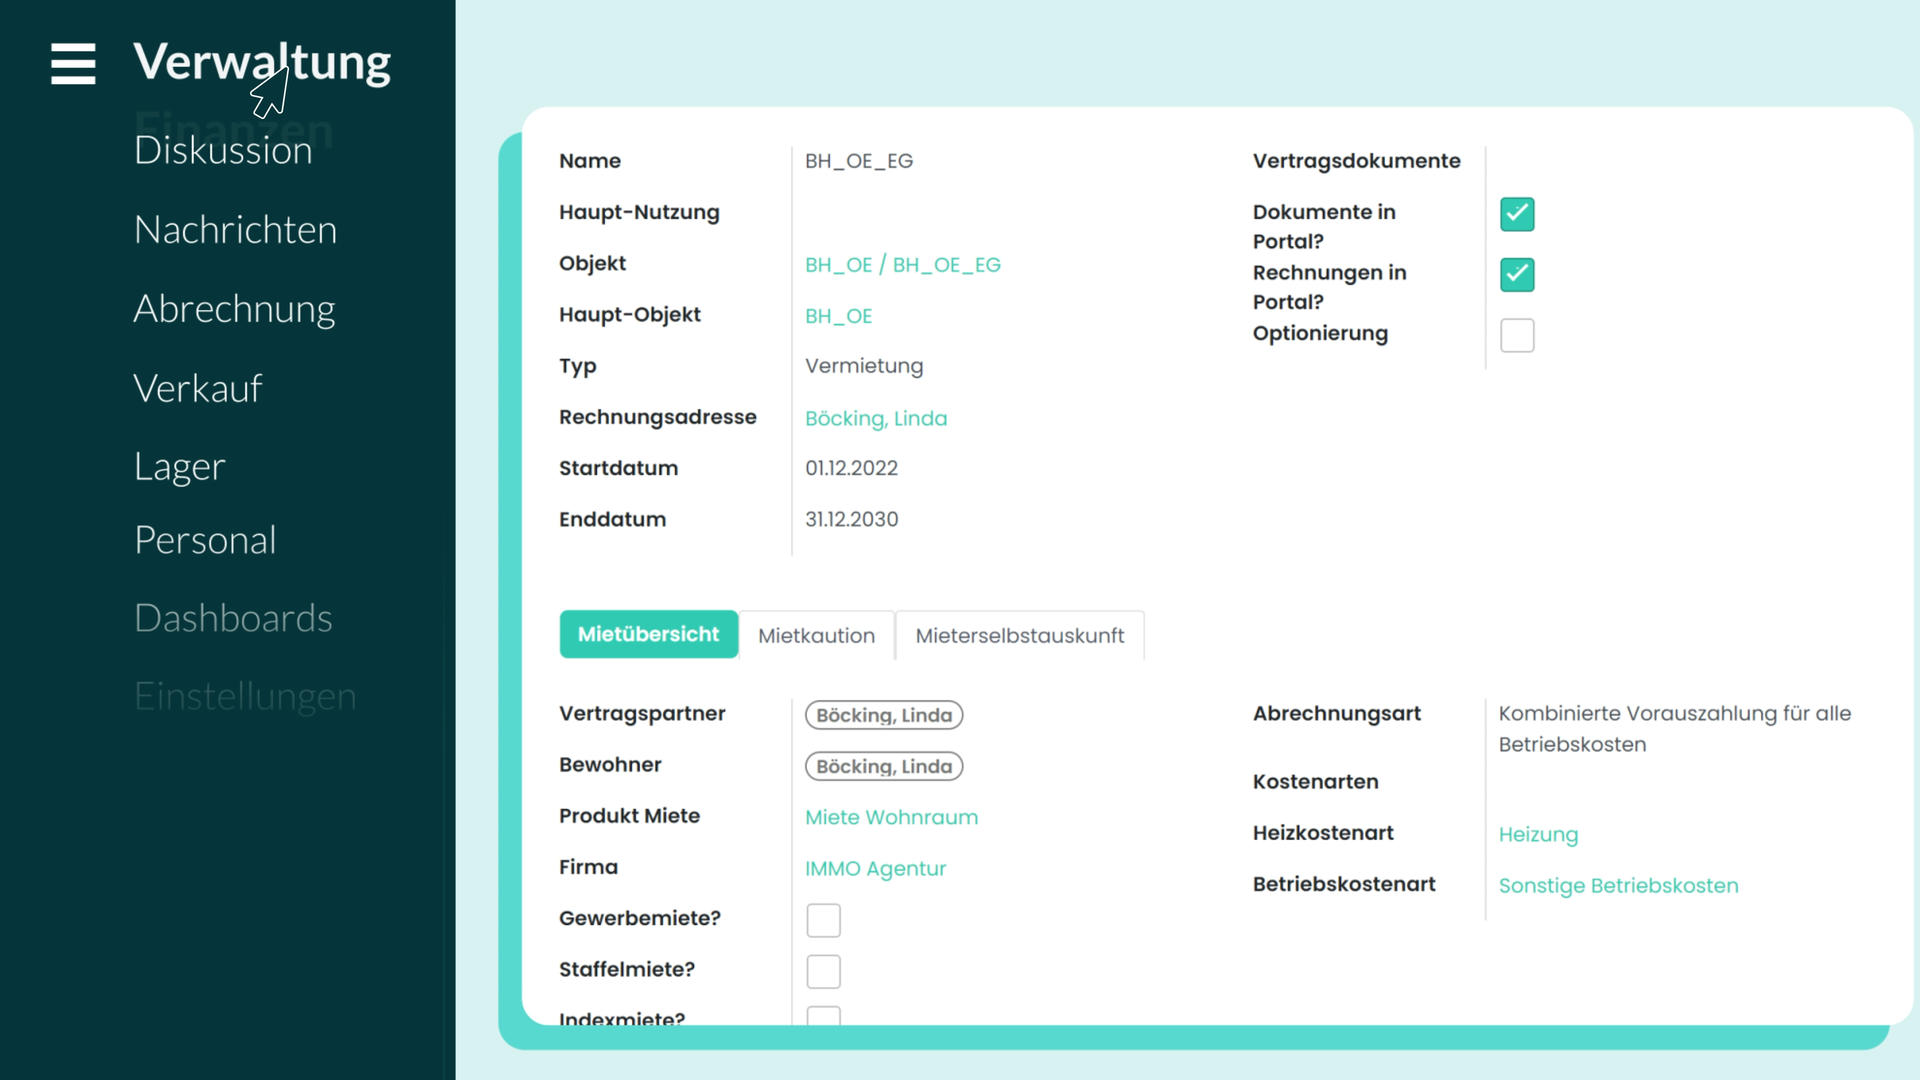The image size is (1920, 1080).
Task: Click the Rechnungsadresse label
Action: 658,417
